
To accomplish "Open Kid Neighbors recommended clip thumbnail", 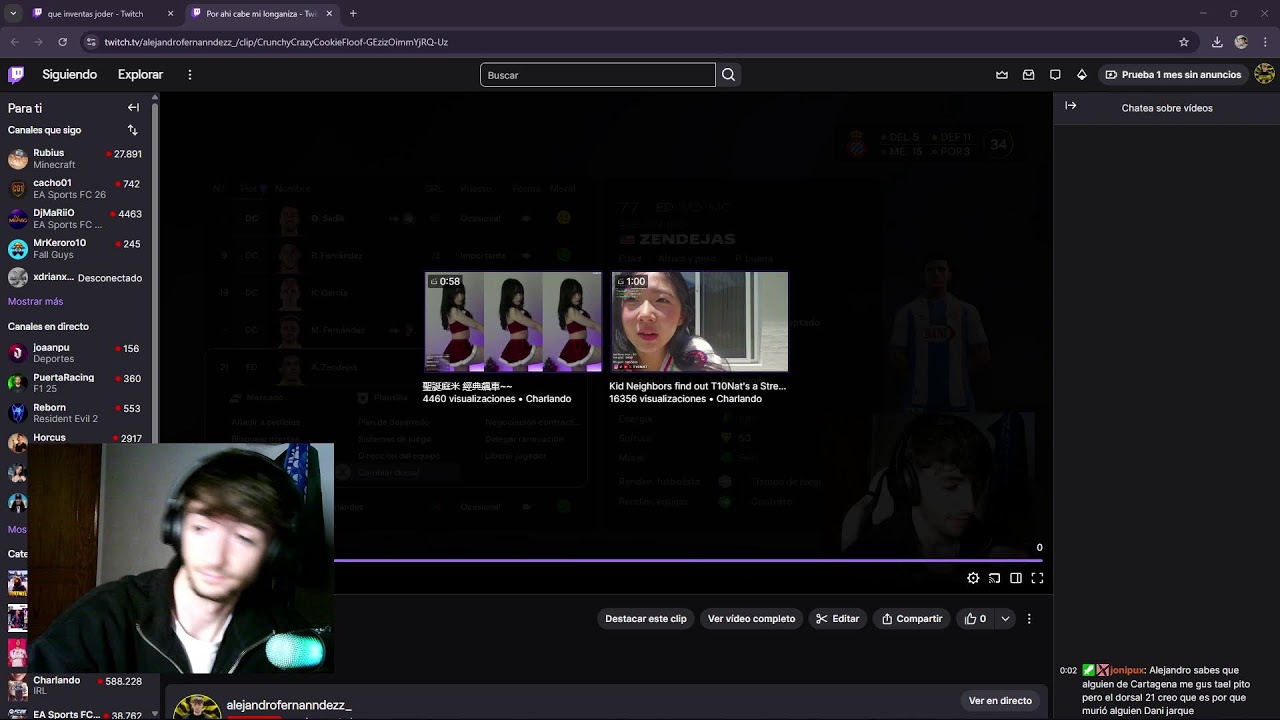I will 699,322.
